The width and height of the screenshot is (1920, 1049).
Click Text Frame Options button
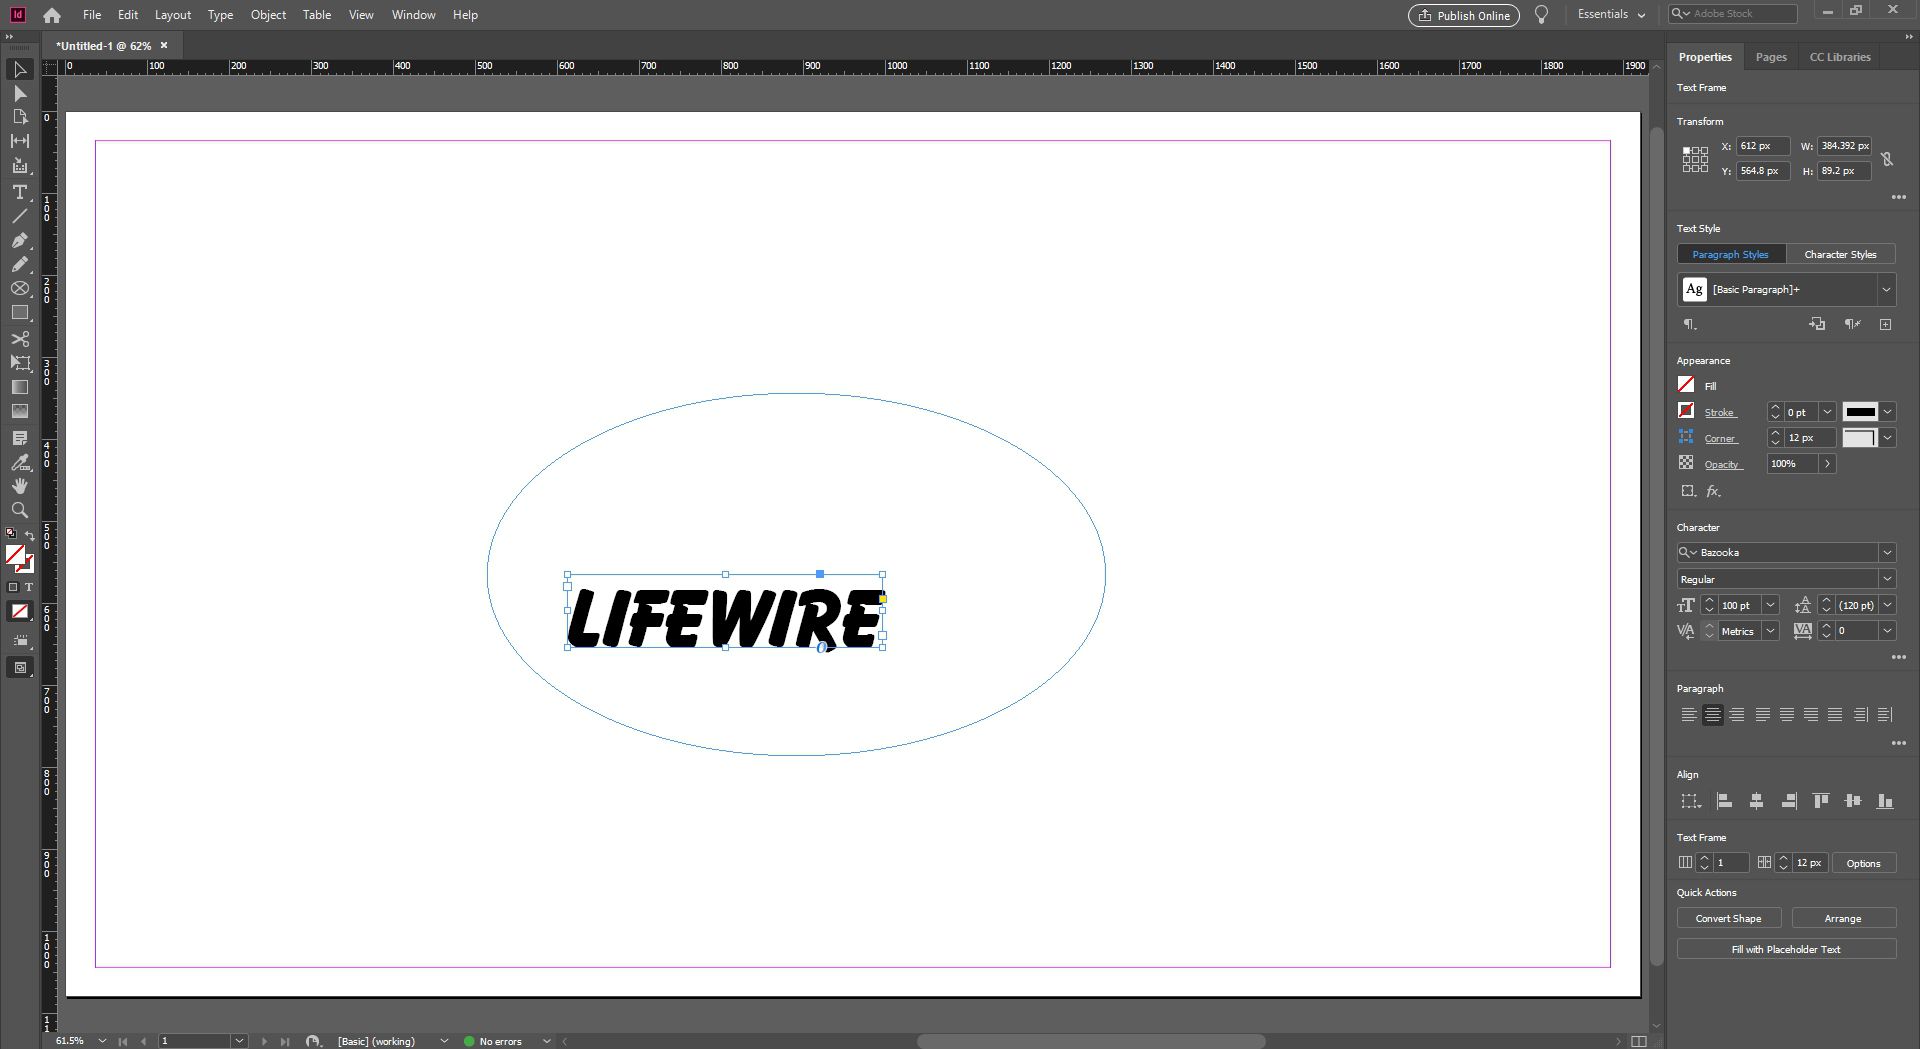1863,863
